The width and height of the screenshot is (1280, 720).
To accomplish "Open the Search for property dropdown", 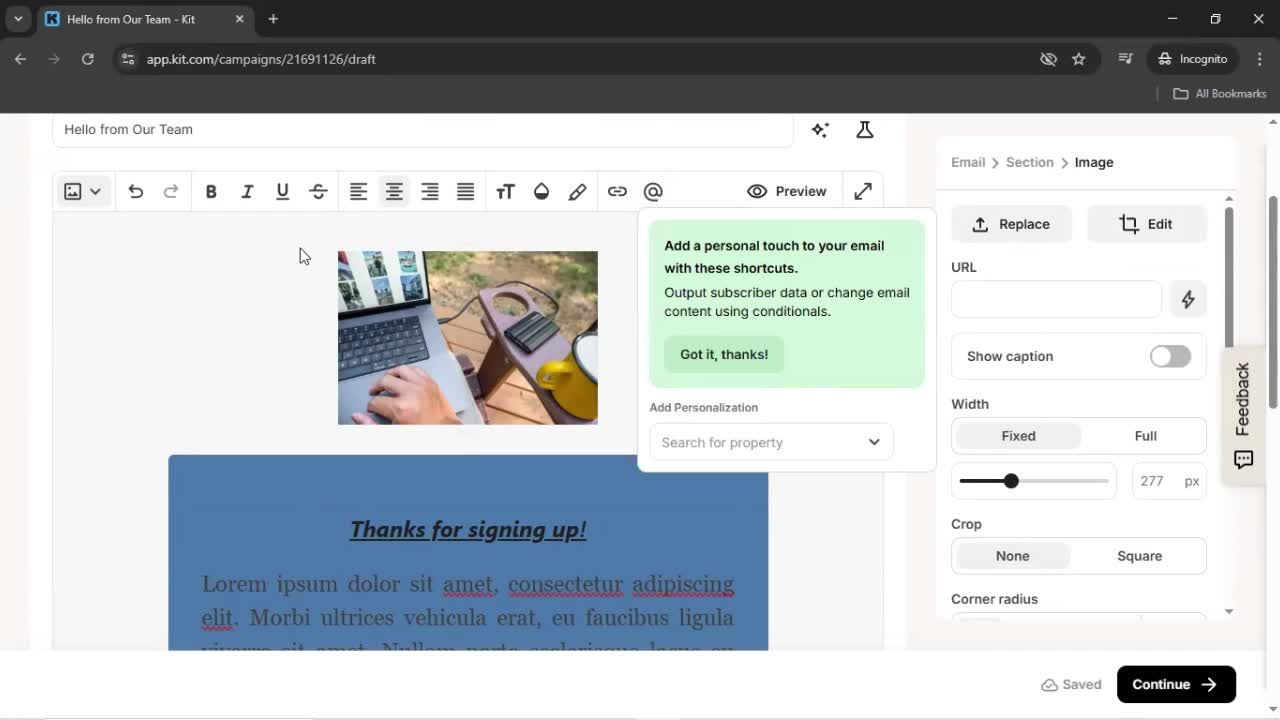I will pyautogui.click(x=770, y=442).
